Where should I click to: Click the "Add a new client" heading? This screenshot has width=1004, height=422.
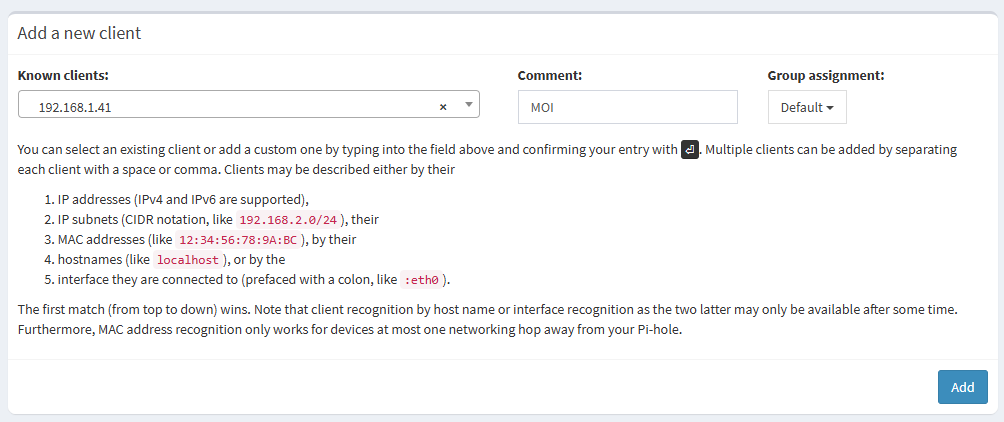(x=79, y=33)
